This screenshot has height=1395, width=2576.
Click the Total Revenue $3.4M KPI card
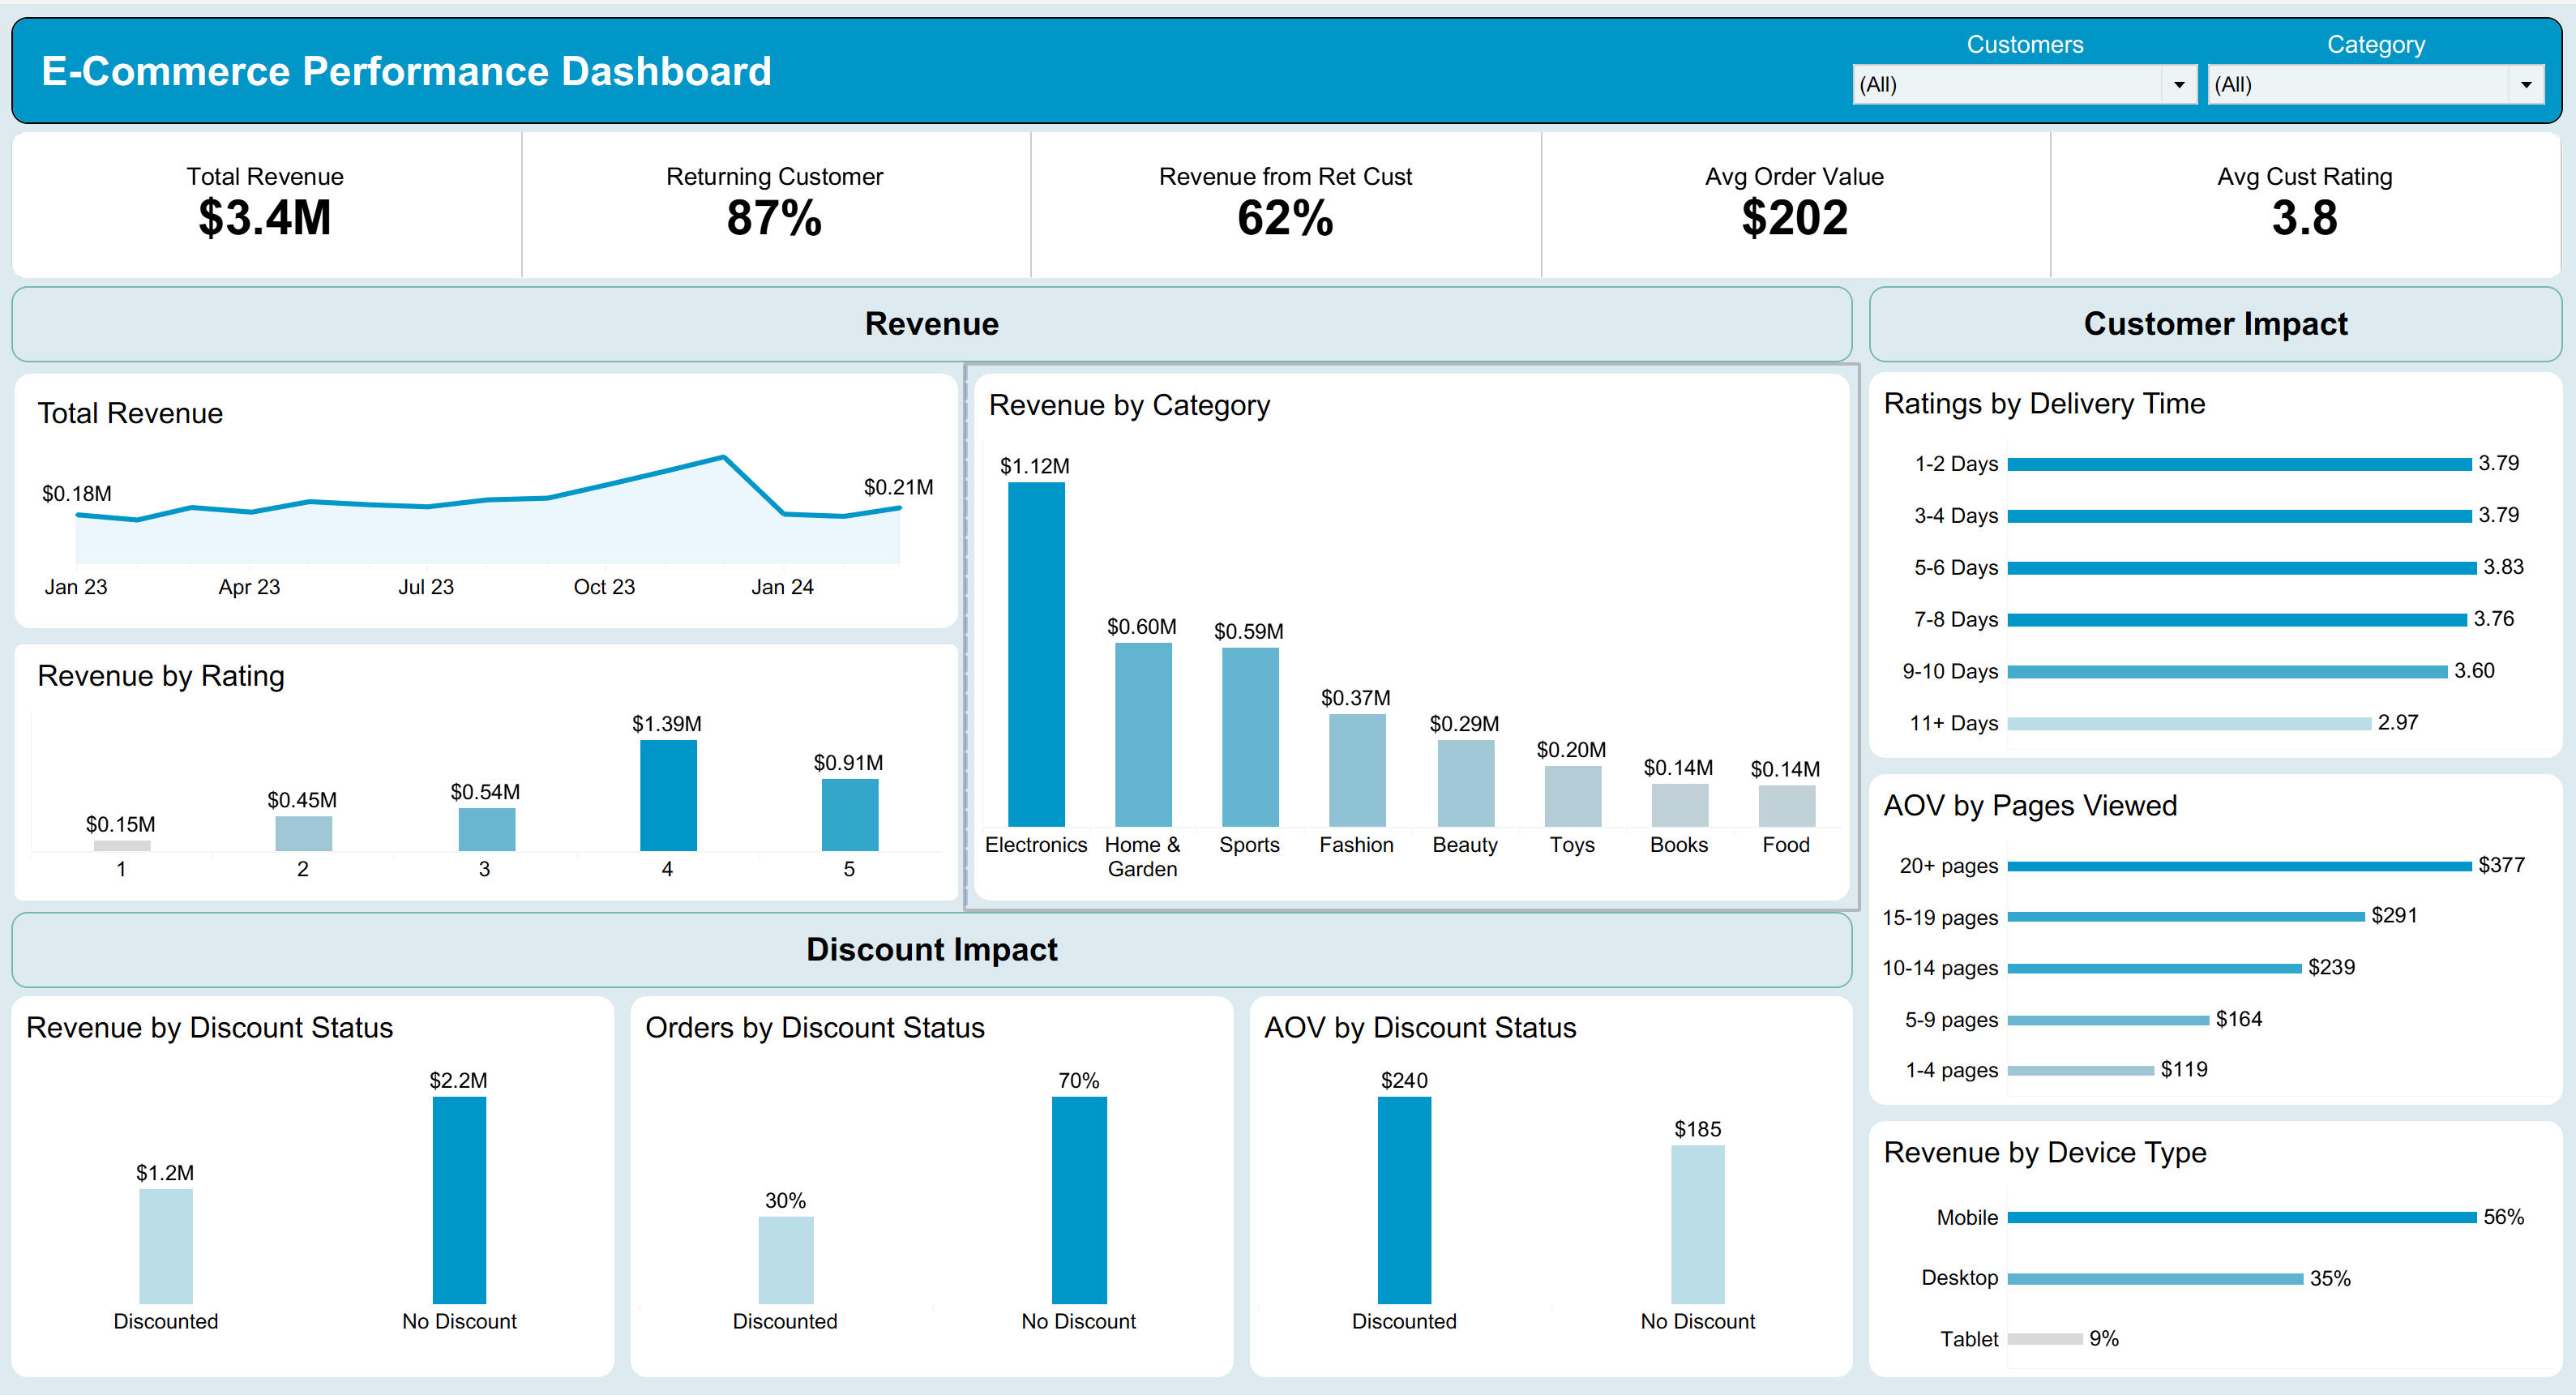click(266, 204)
